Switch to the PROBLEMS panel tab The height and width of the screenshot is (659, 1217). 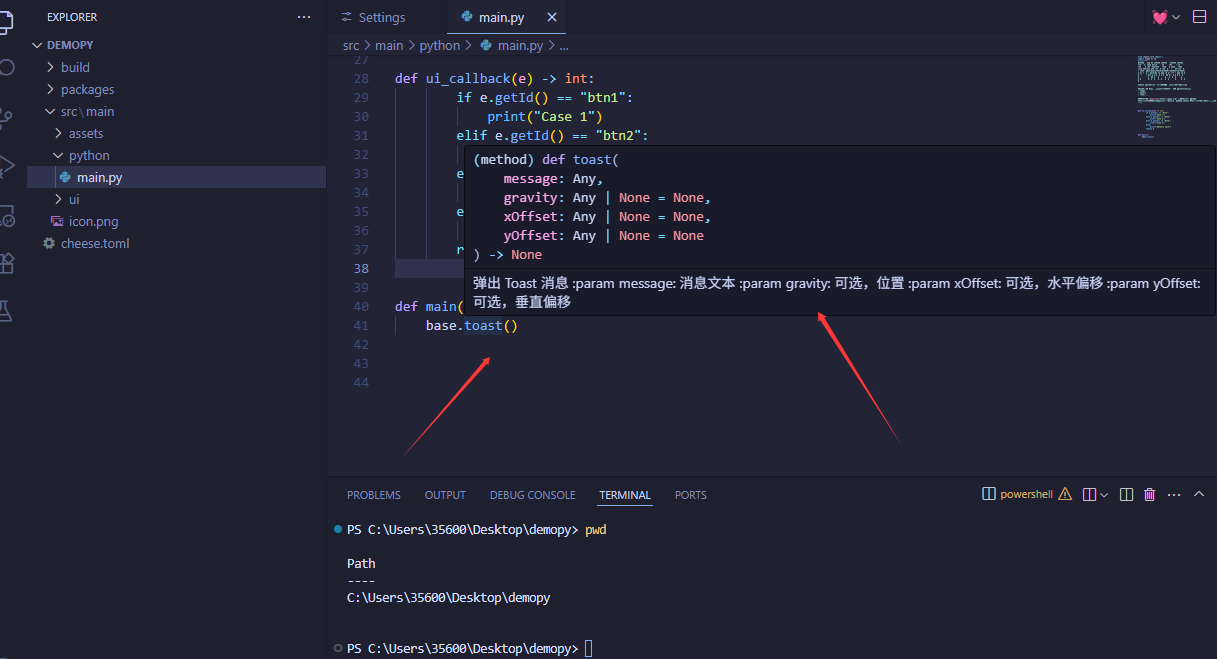[x=374, y=495]
